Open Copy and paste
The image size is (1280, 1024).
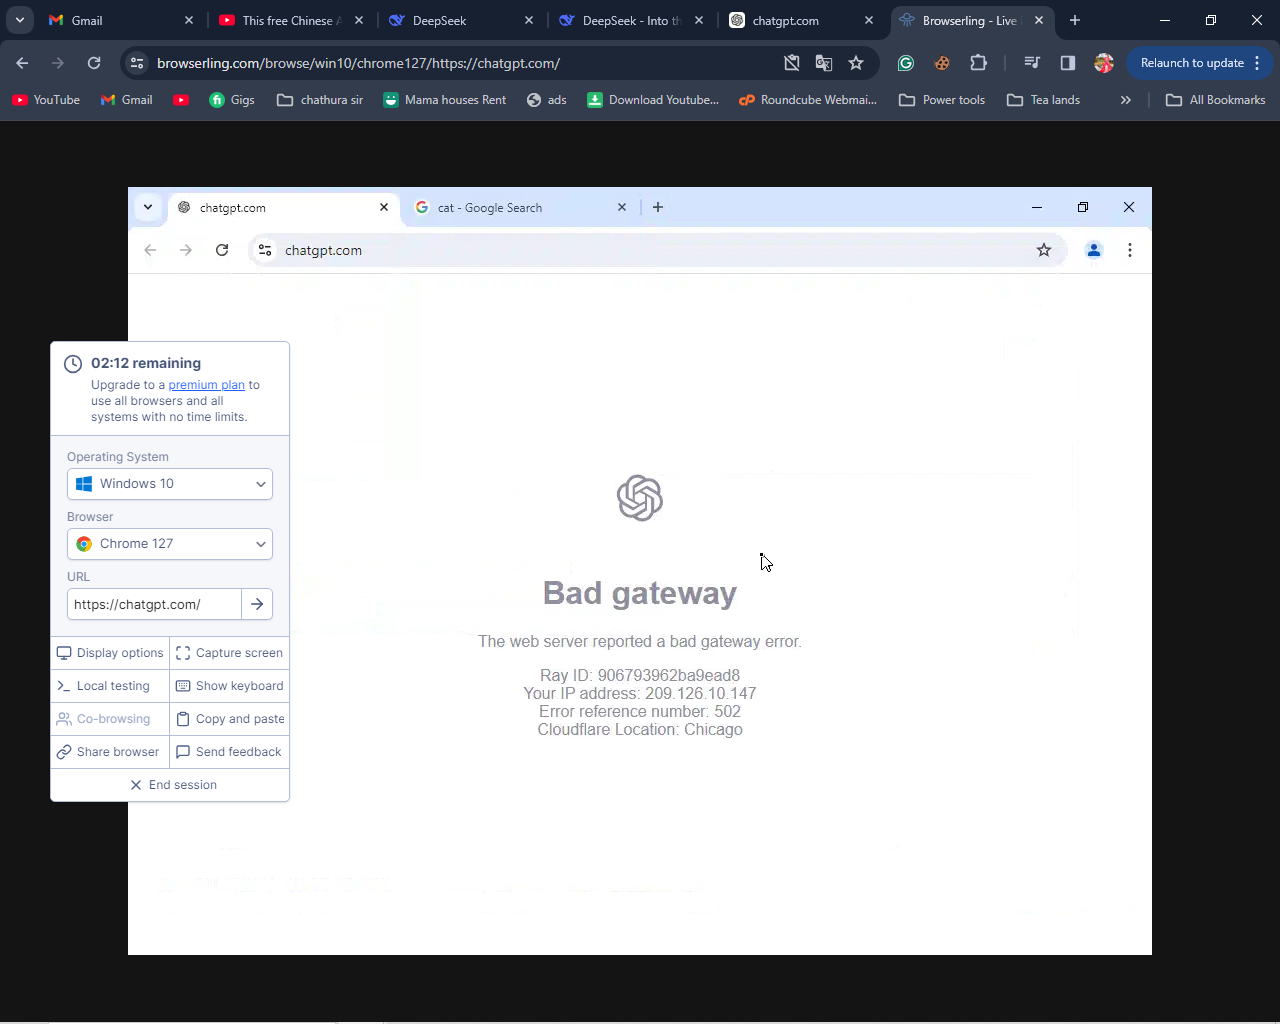pos(229,719)
